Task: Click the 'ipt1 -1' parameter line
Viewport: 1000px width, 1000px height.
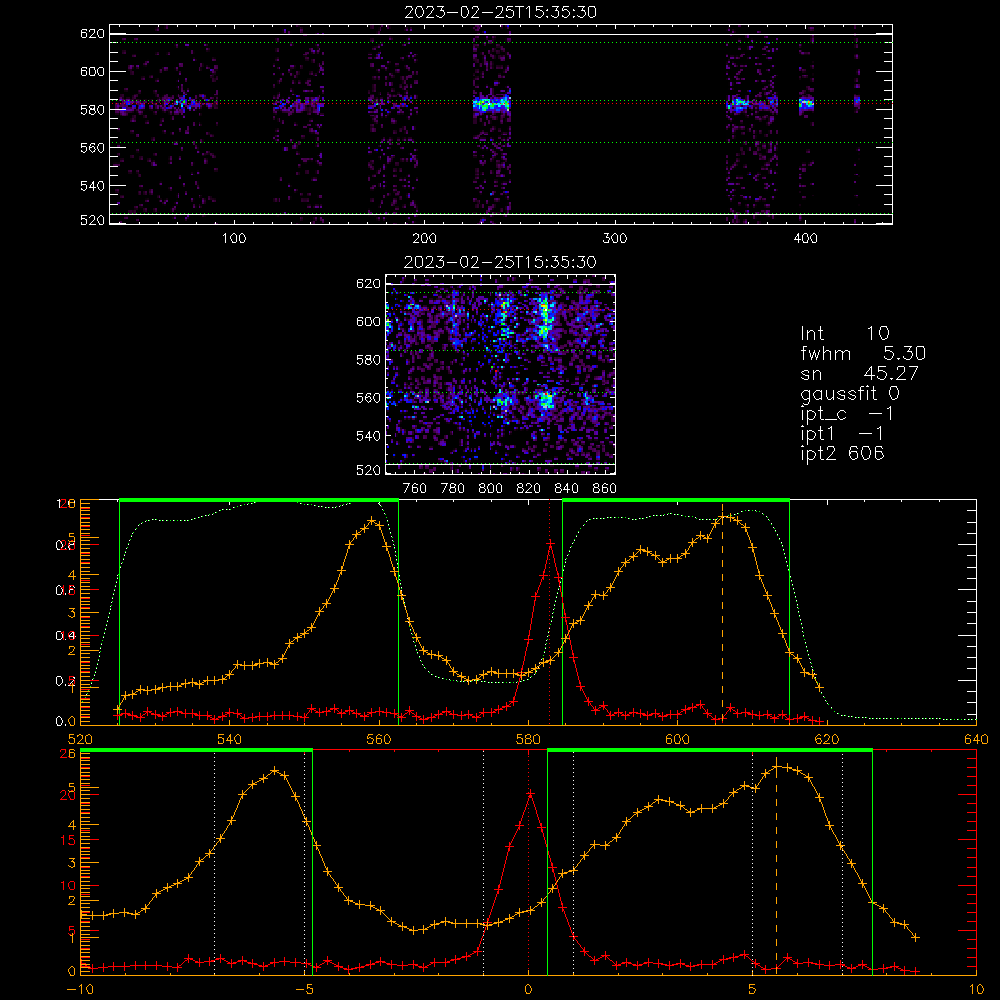Action: click(x=842, y=434)
